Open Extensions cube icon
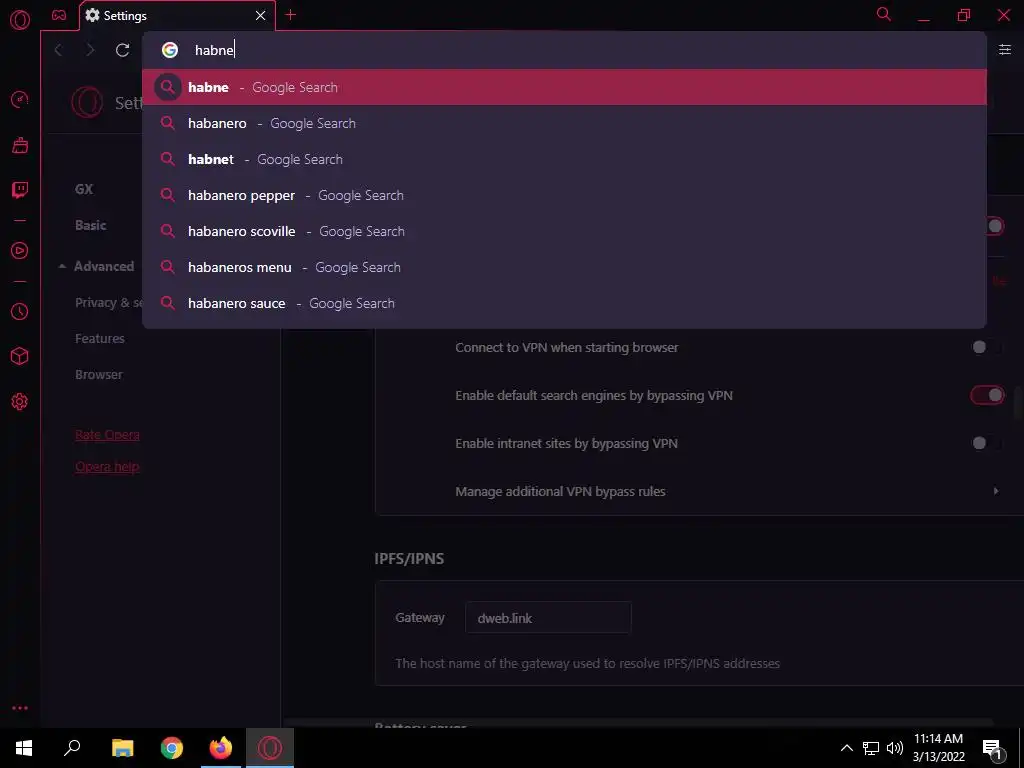This screenshot has height=768, width=1024. tap(20, 356)
